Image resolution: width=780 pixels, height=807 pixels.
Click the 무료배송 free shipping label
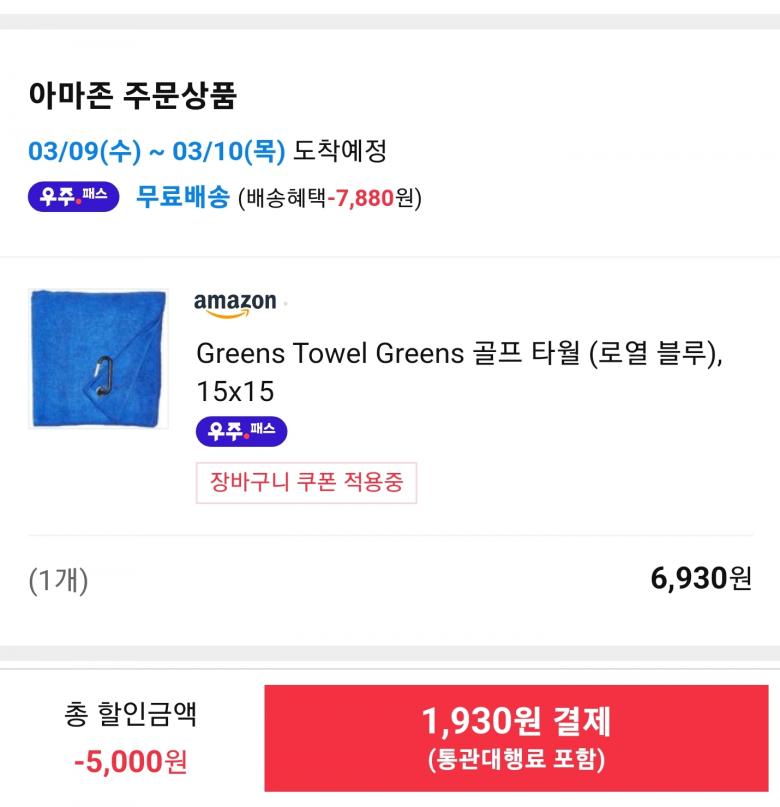pyautogui.click(x=182, y=197)
